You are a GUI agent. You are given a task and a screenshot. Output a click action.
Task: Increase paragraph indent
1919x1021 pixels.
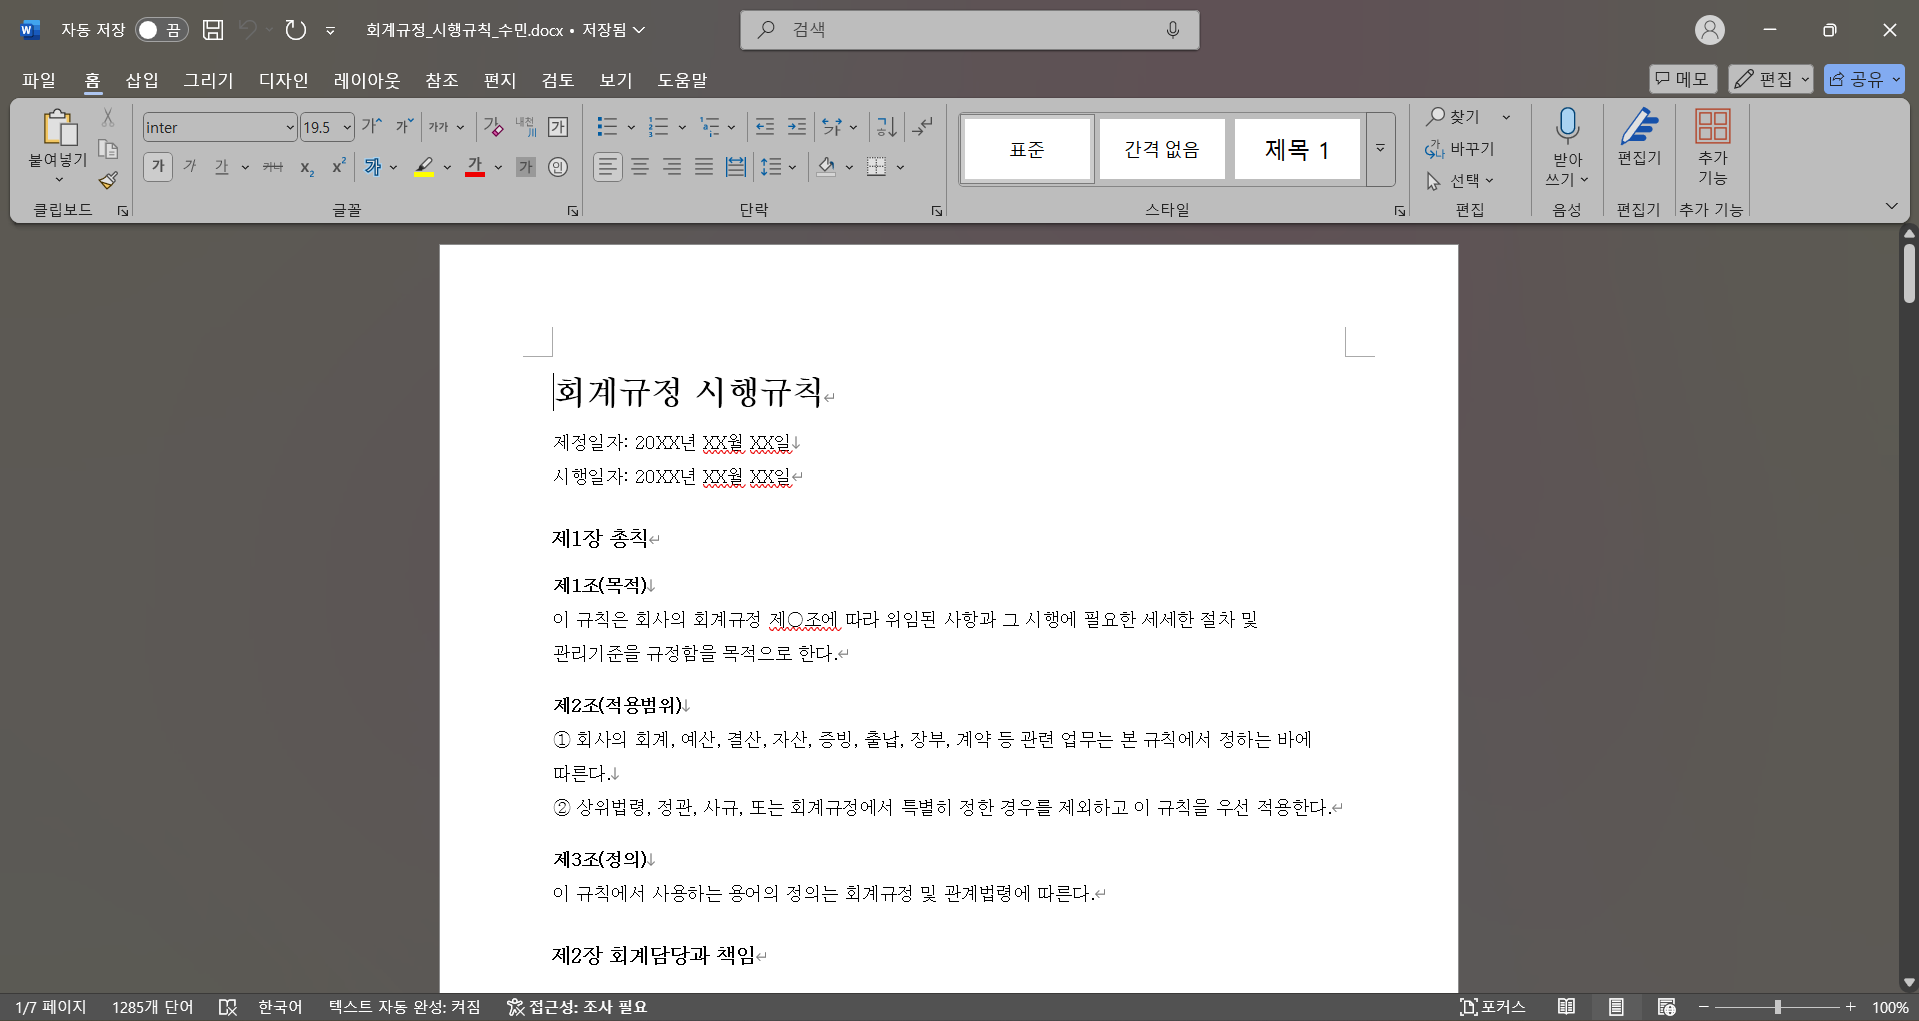pos(797,127)
